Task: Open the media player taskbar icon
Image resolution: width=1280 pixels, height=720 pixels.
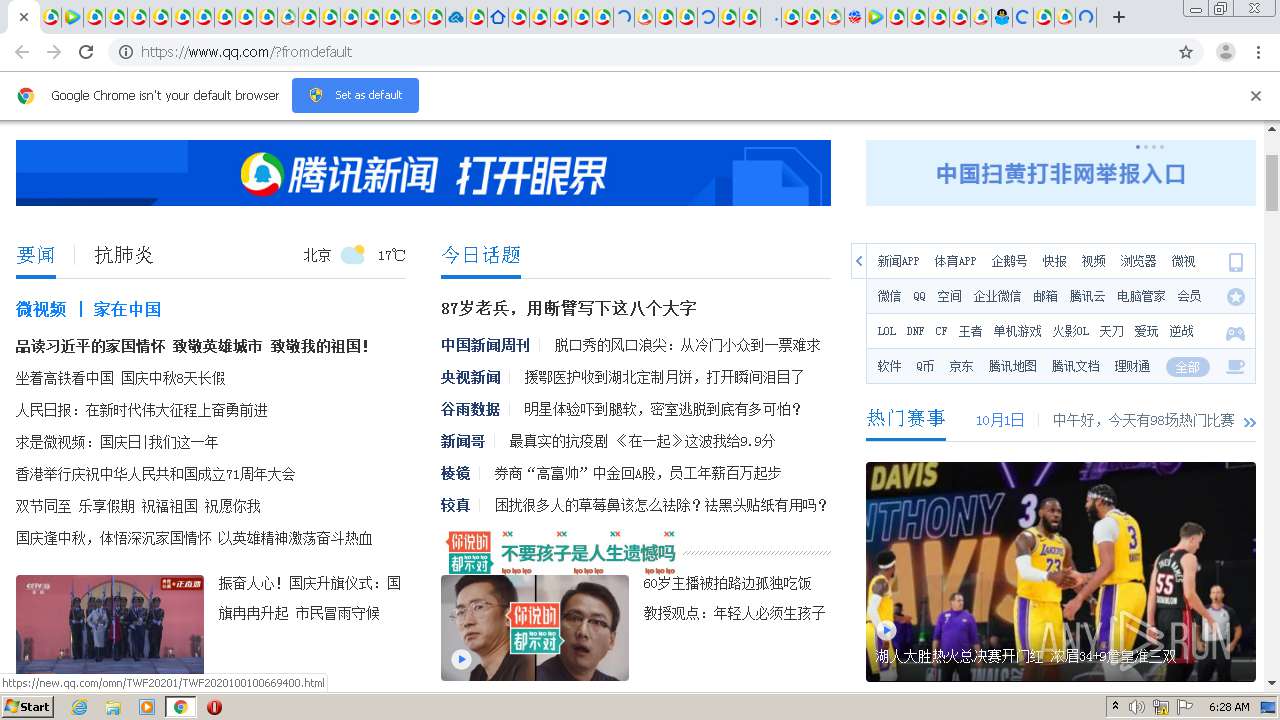Action: [x=147, y=707]
